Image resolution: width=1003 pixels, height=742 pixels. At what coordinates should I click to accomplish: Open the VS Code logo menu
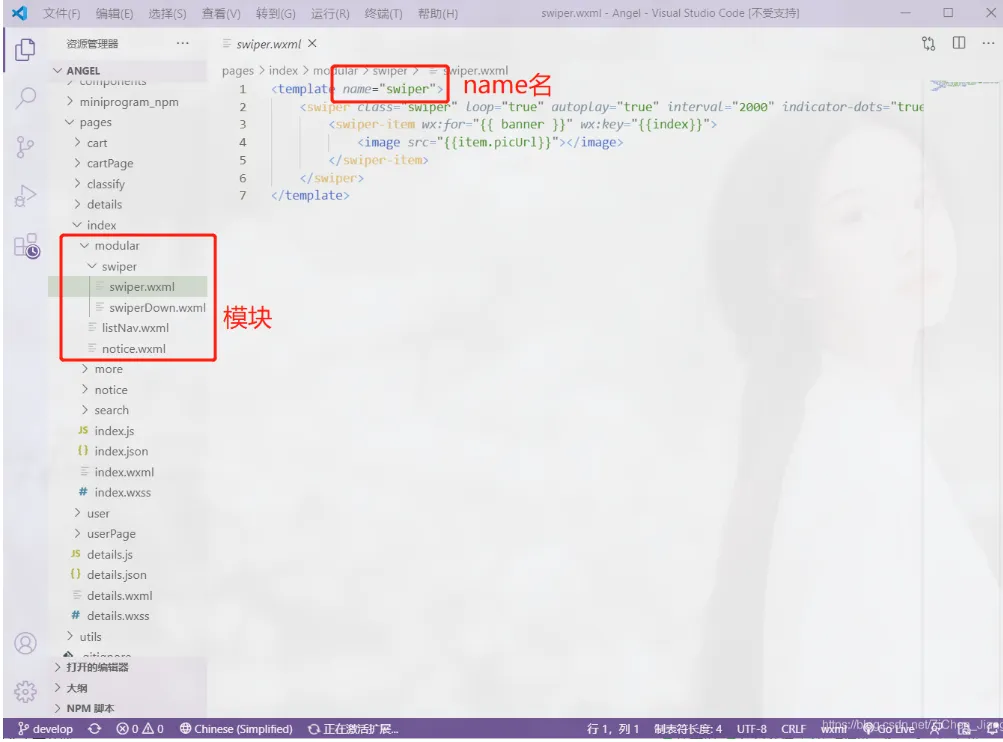[20, 13]
